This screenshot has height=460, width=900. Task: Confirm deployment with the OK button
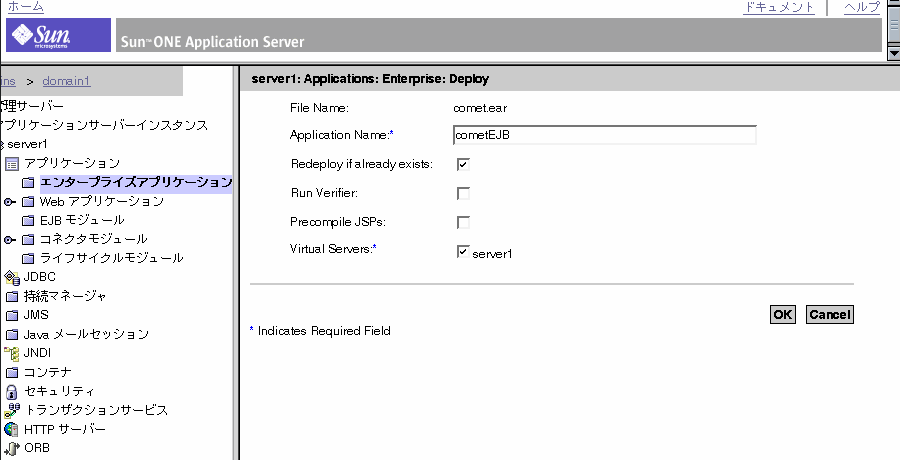pyautogui.click(x=783, y=314)
